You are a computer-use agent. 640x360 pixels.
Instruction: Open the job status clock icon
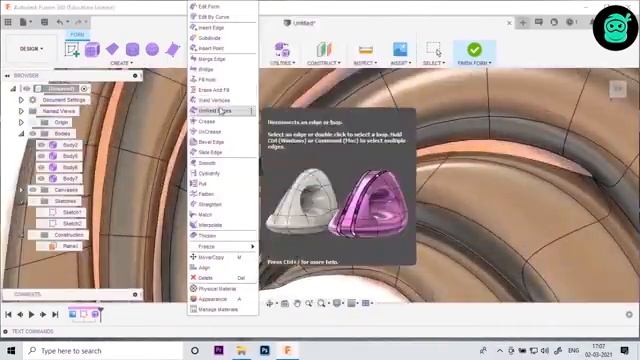coord(570,22)
